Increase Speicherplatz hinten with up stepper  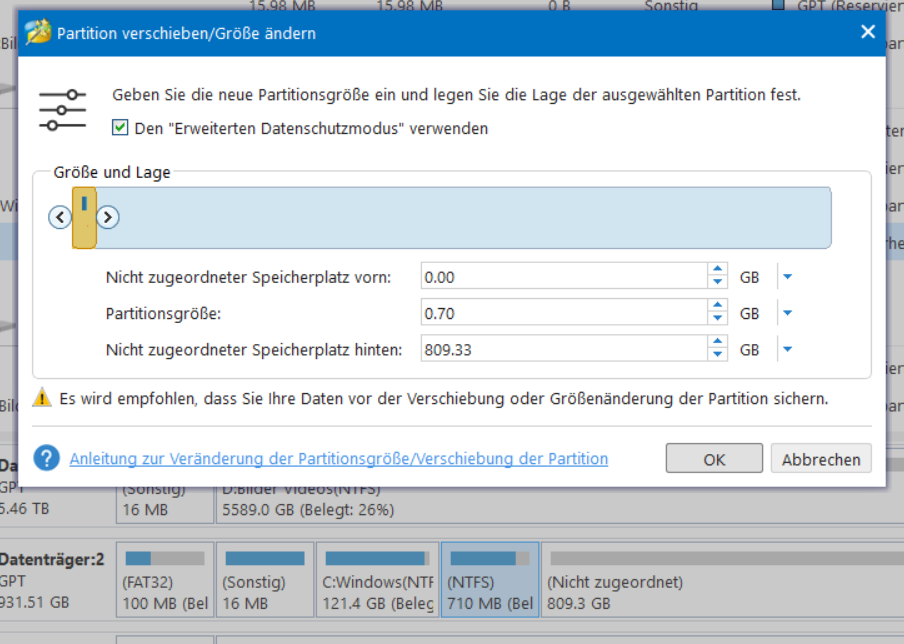point(717,342)
